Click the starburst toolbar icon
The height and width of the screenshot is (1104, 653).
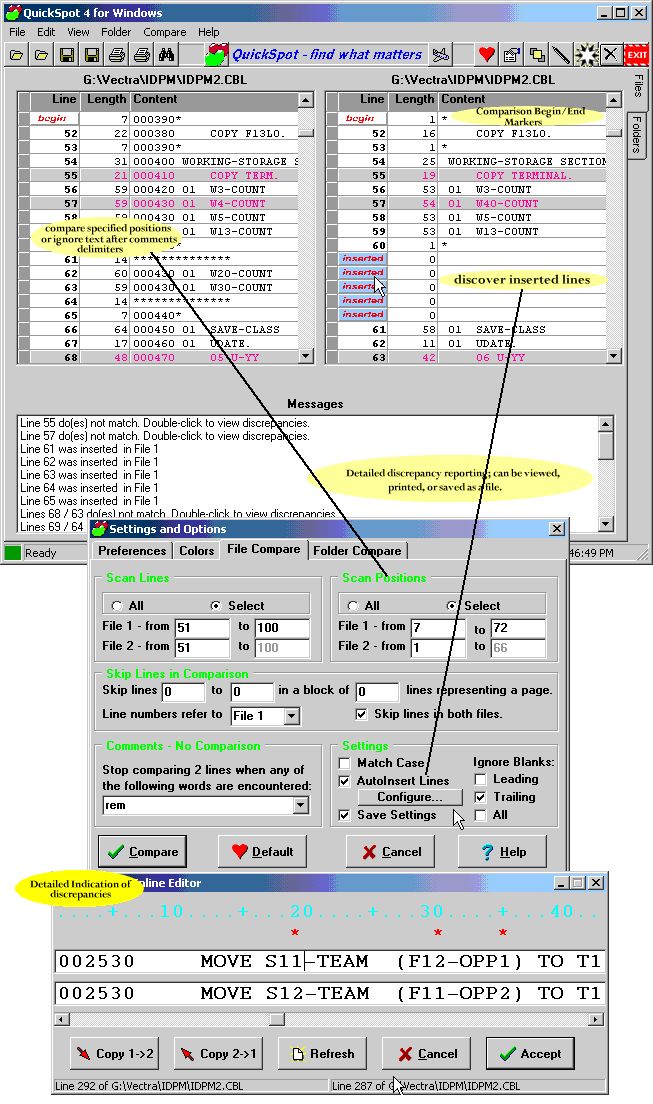click(x=586, y=55)
